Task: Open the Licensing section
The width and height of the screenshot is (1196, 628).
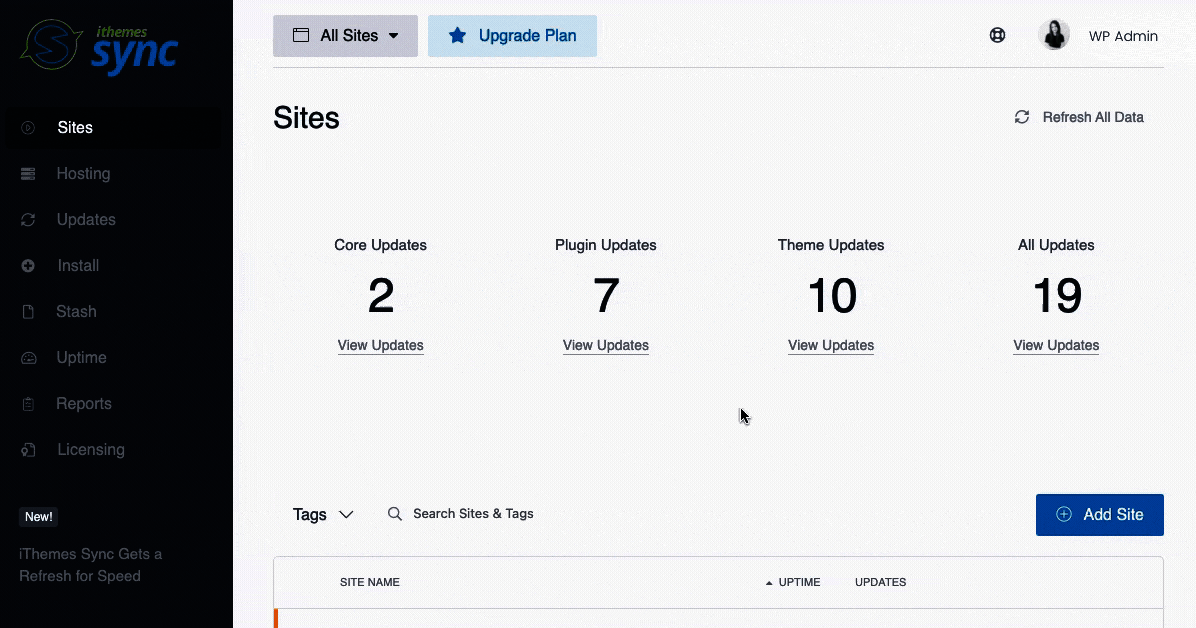Action: [x=91, y=449]
